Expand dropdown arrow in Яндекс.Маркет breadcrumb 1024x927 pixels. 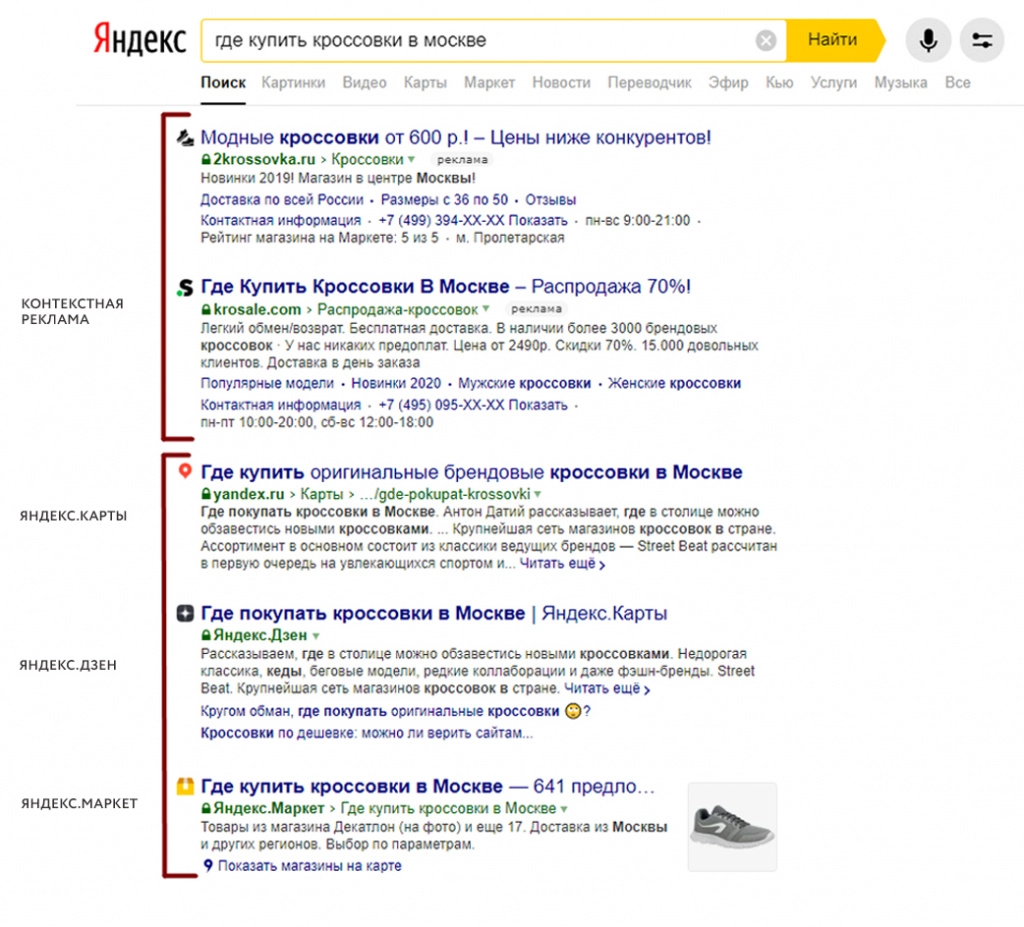564,808
